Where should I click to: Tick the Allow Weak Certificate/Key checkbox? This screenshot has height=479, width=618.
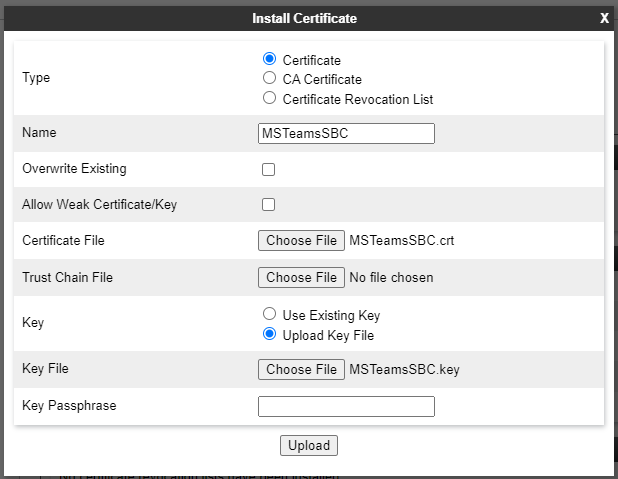pos(268,205)
